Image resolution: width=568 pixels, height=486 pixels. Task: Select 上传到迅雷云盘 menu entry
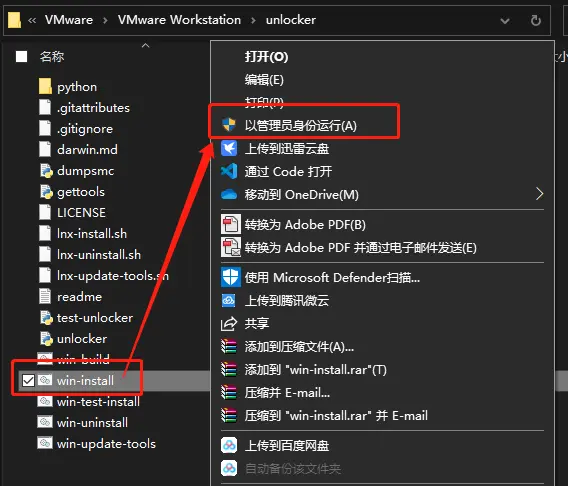tap(287, 148)
